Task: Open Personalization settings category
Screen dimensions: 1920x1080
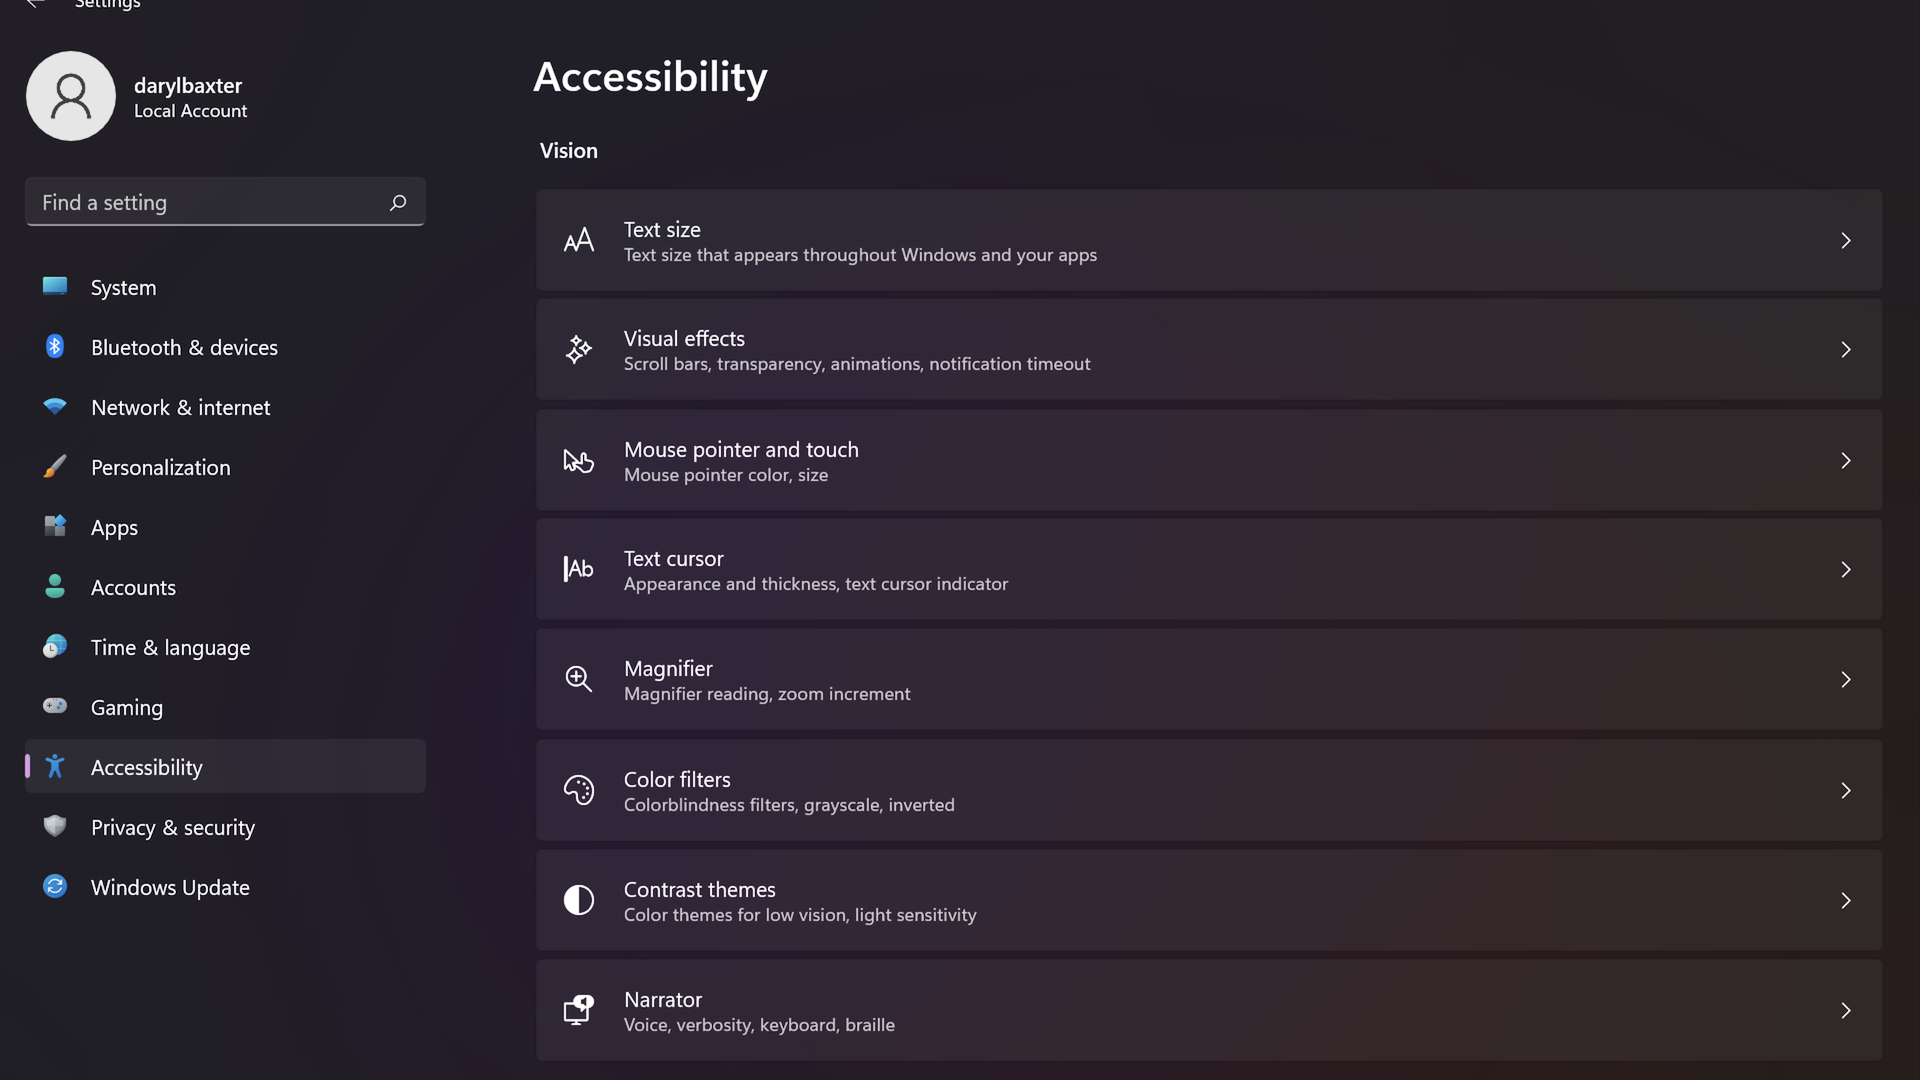Action: [x=160, y=468]
